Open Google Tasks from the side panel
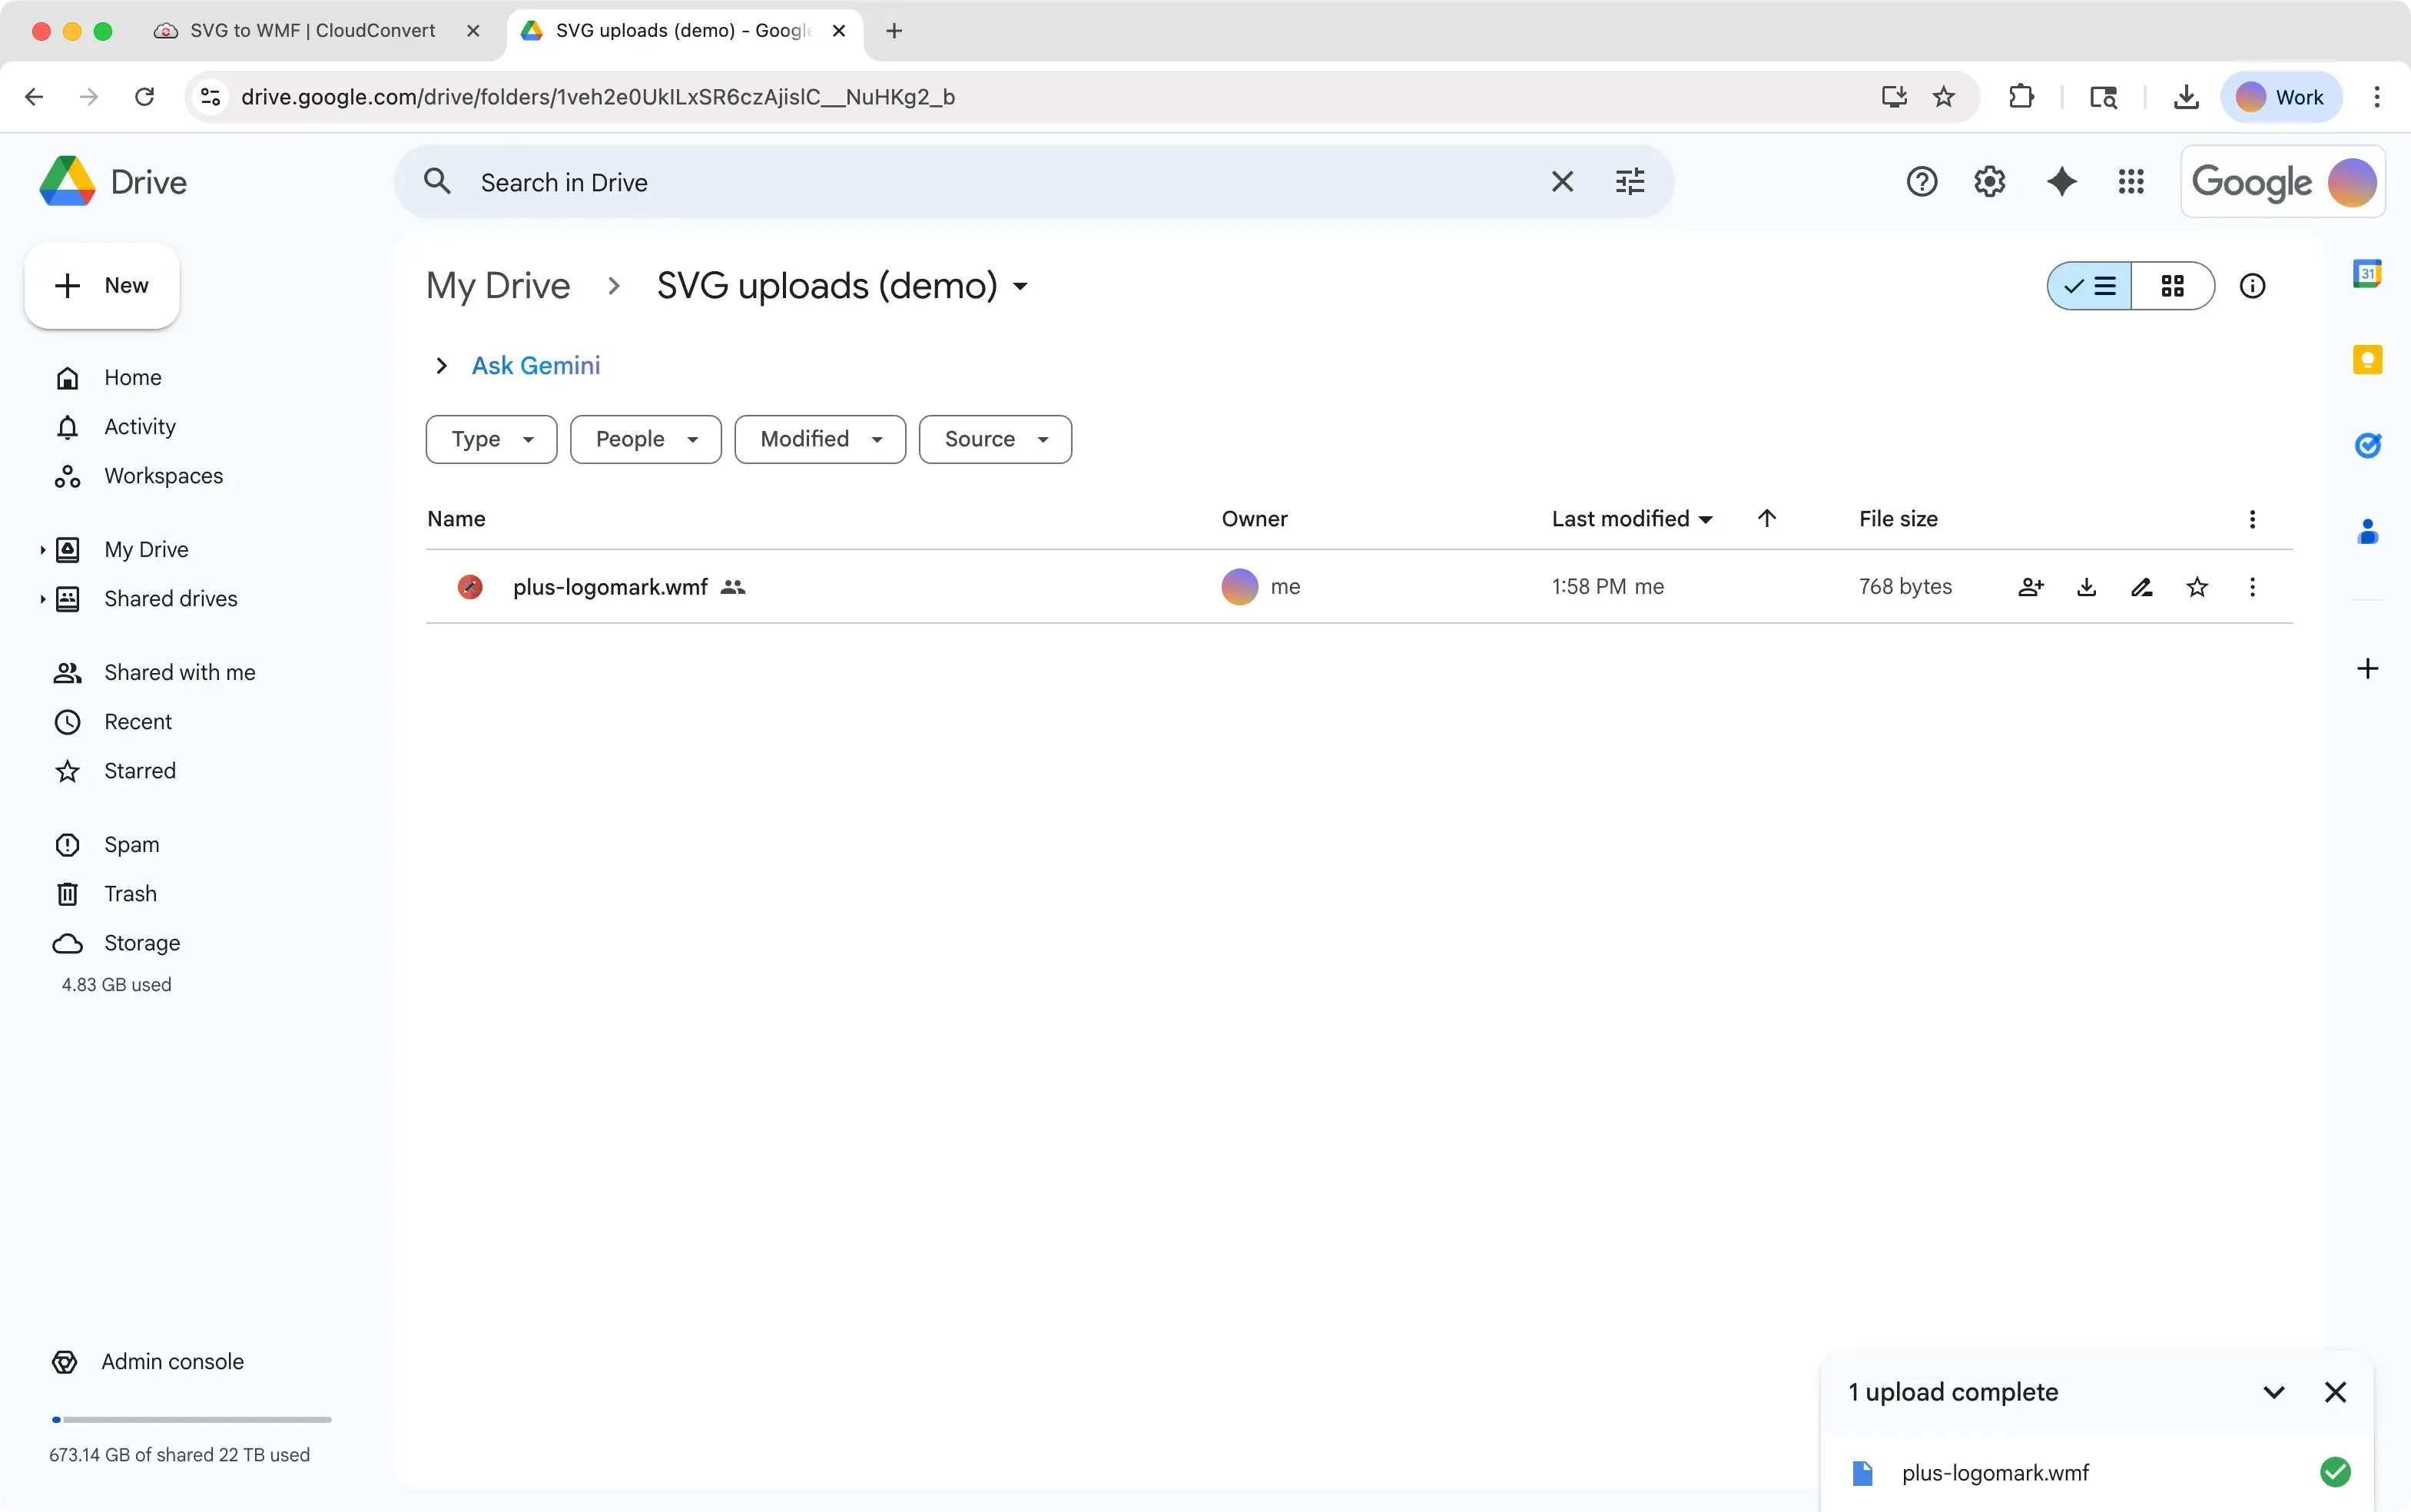 click(x=2368, y=444)
